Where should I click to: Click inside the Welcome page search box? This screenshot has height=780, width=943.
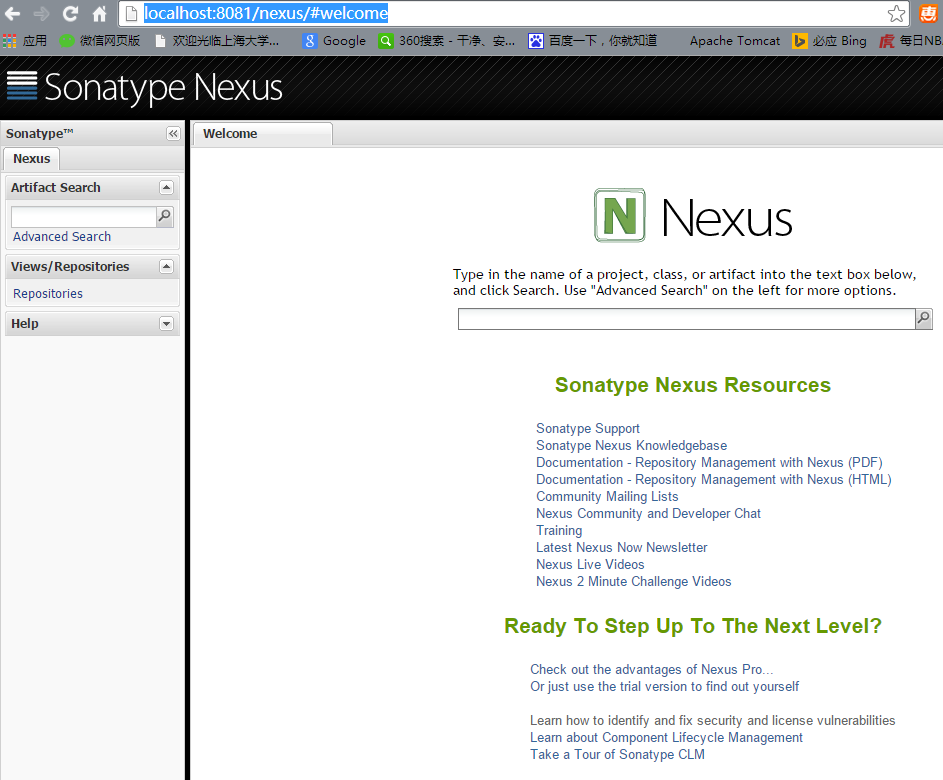[685, 318]
